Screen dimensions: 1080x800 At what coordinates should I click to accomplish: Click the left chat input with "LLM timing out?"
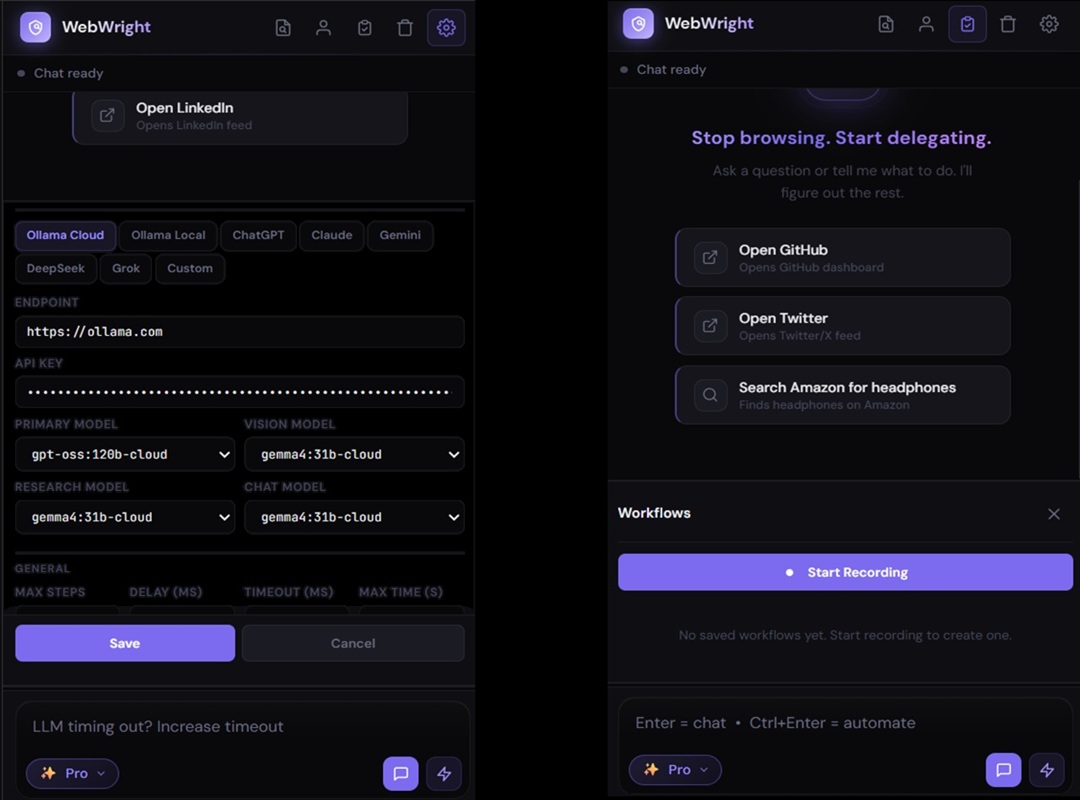tap(242, 727)
